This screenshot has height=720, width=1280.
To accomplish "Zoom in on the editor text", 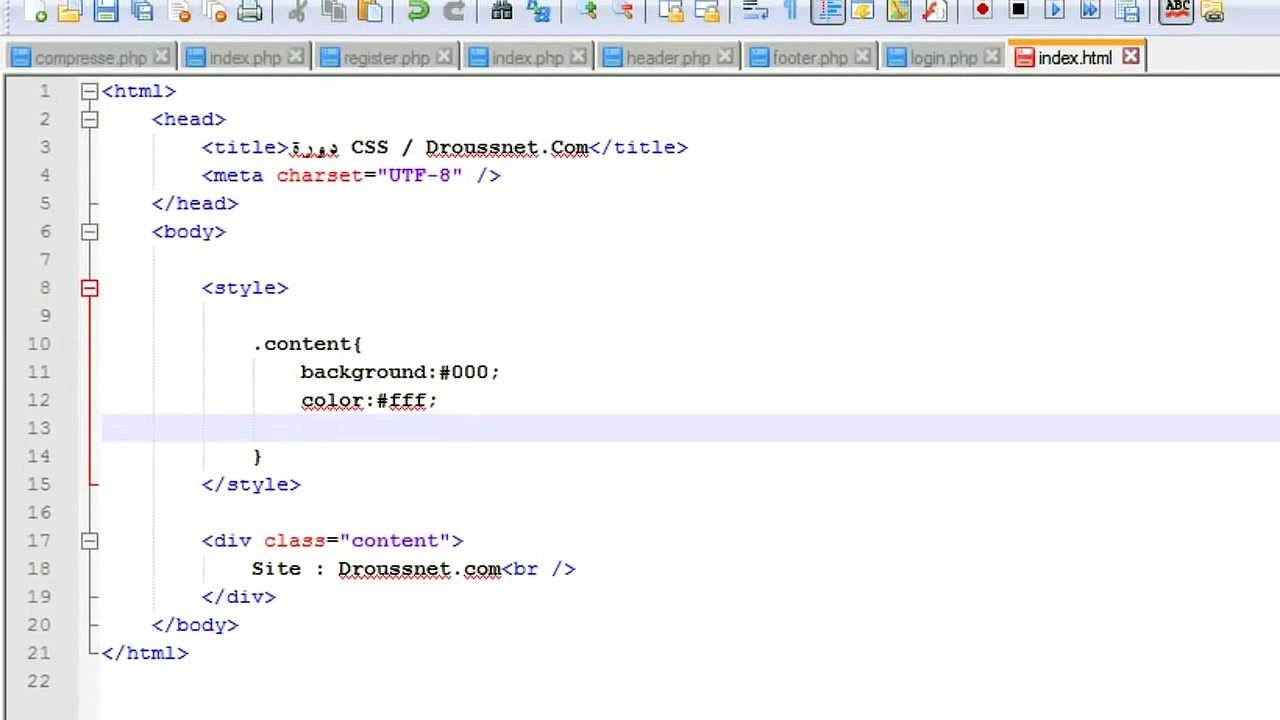I will 586,11.
